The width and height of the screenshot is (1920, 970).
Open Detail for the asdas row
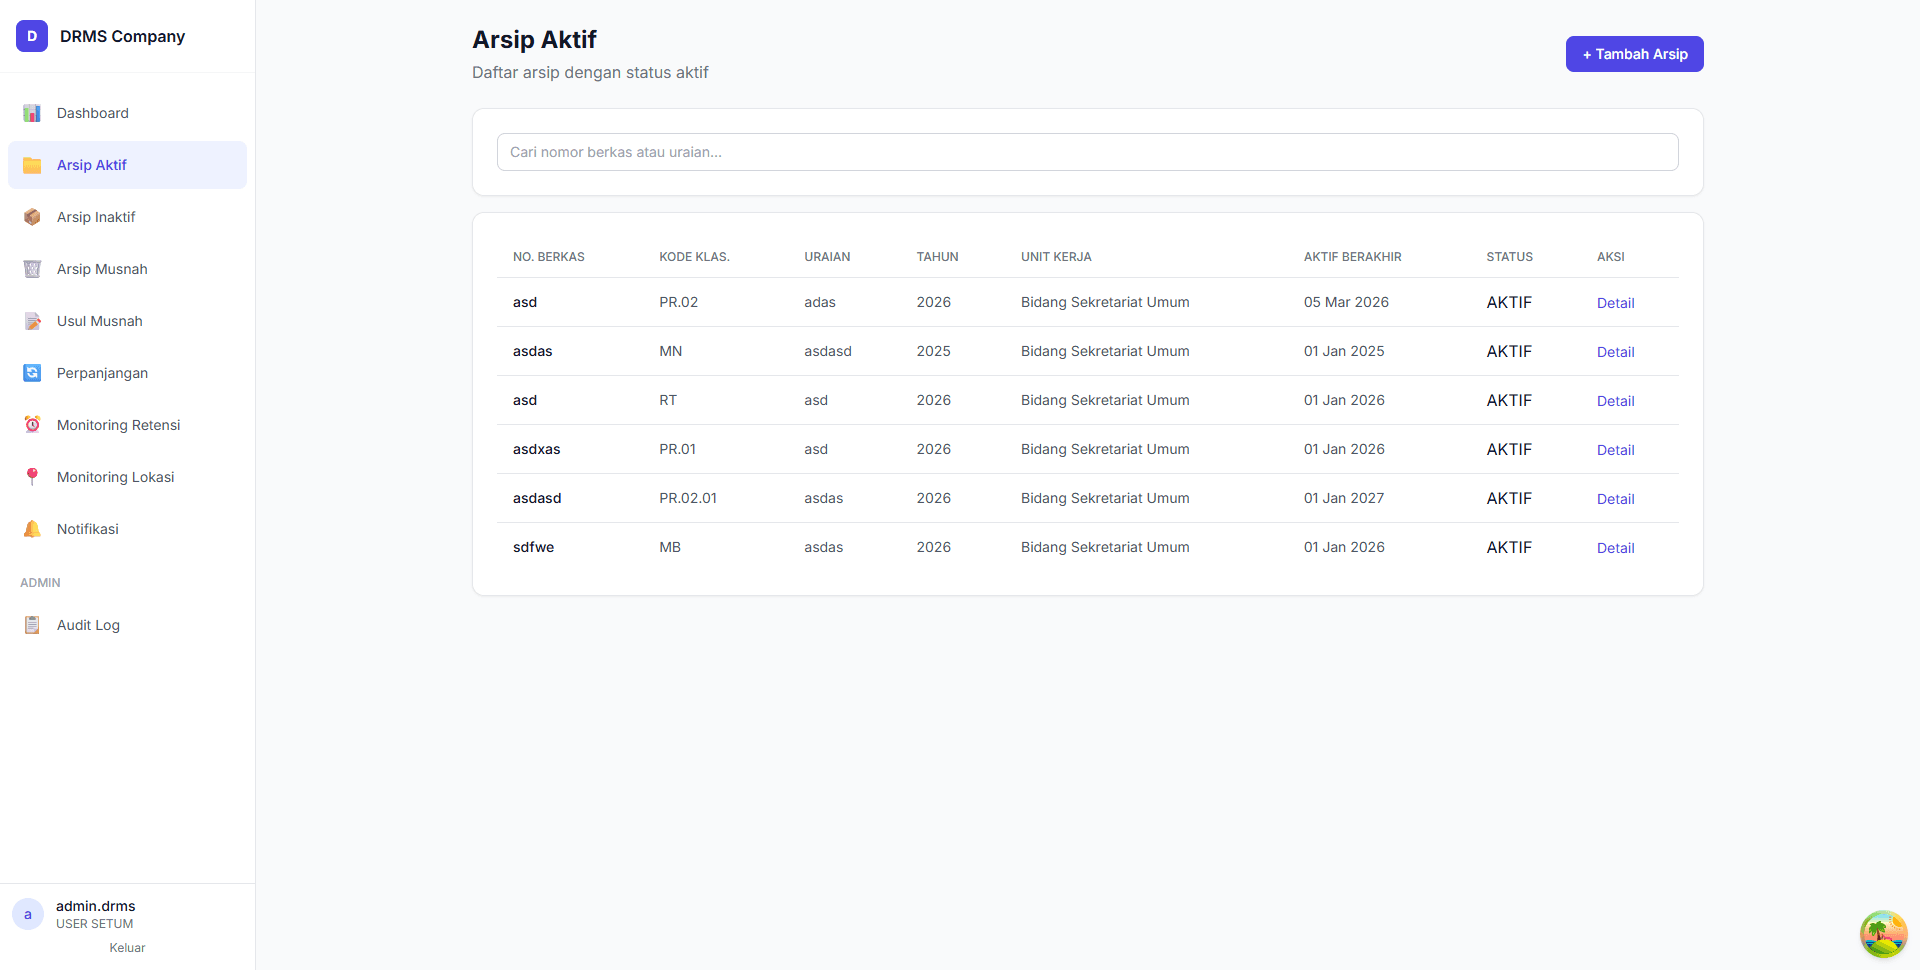(x=1615, y=352)
